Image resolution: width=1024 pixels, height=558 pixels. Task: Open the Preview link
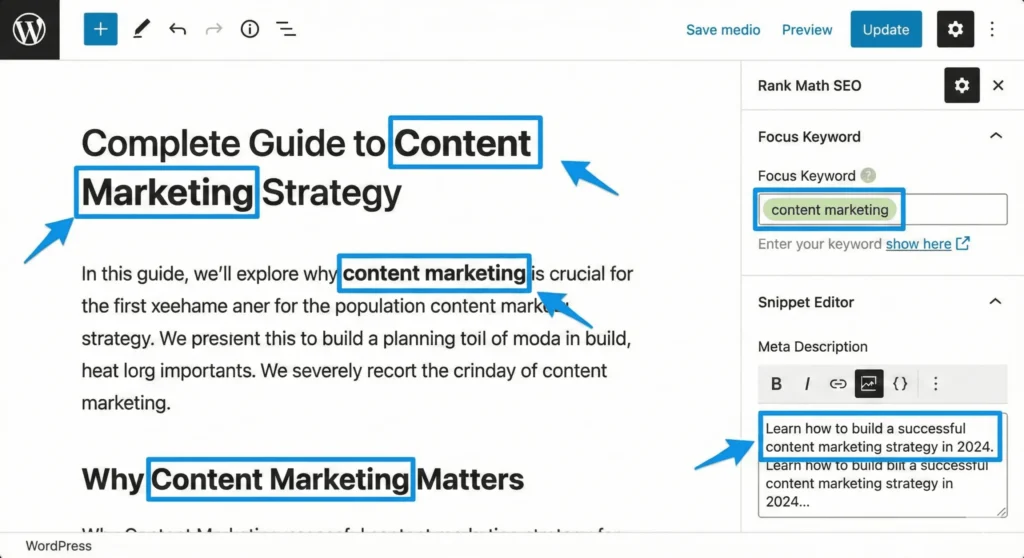coord(807,29)
